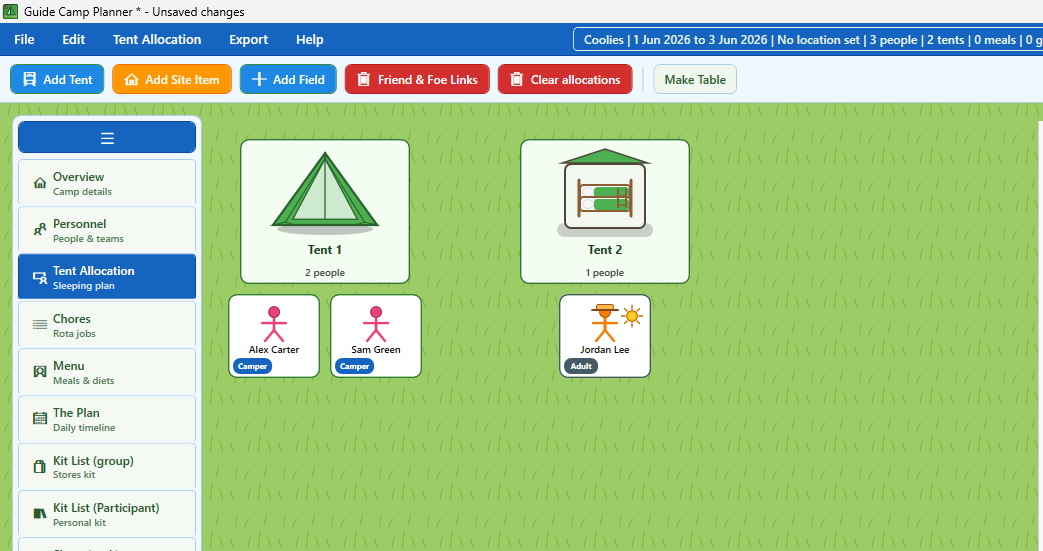
Task: Select the Jordan Lee person card
Action: pos(605,336)
